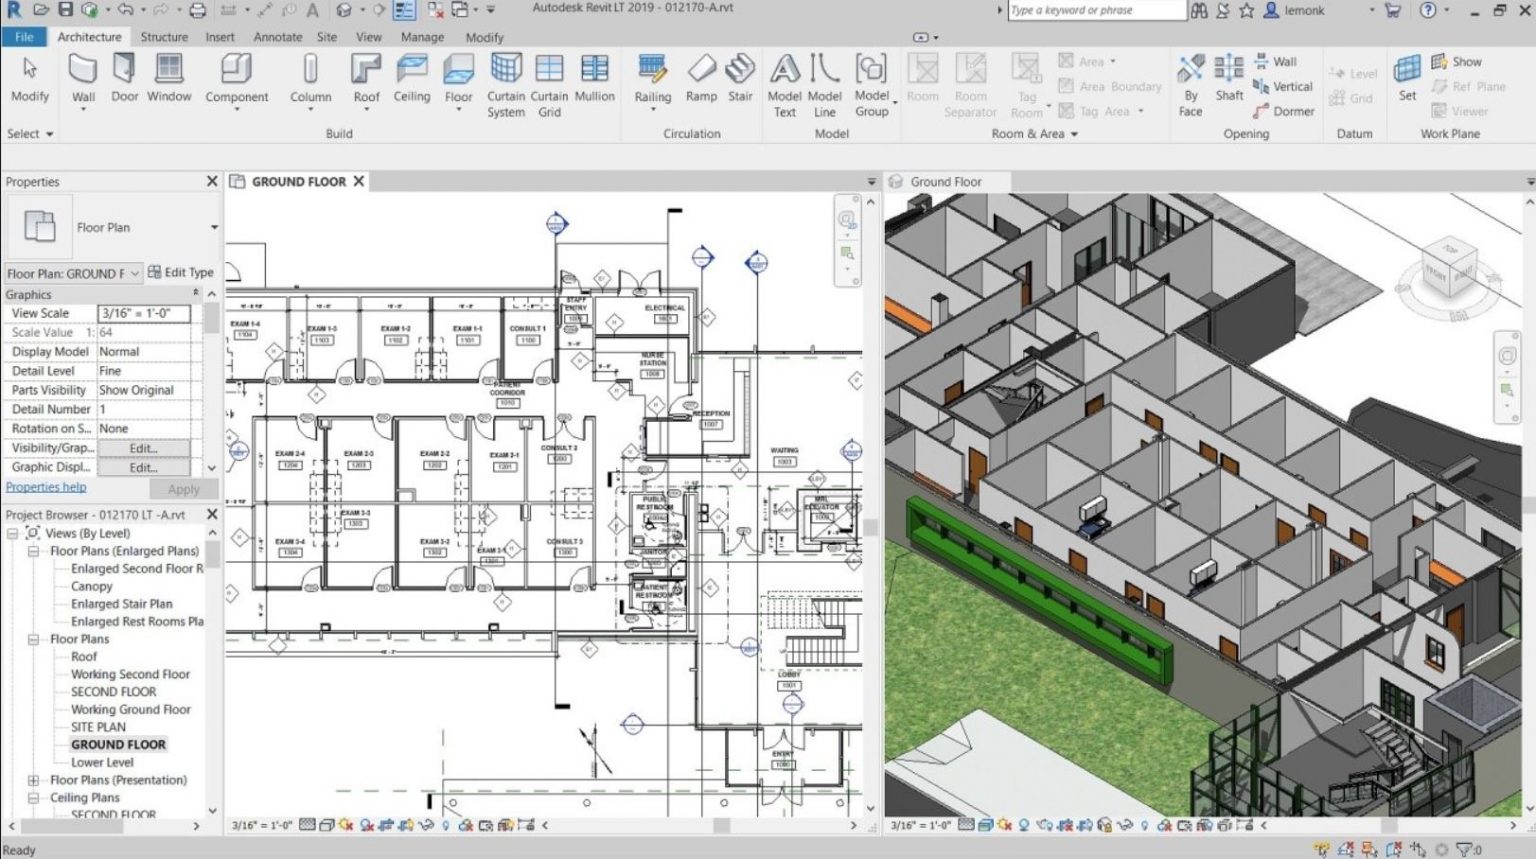Switch to the Annotate ribbon tab
Image resolution: width=1536 pixels, height=859 pixels.
[277, 37]
